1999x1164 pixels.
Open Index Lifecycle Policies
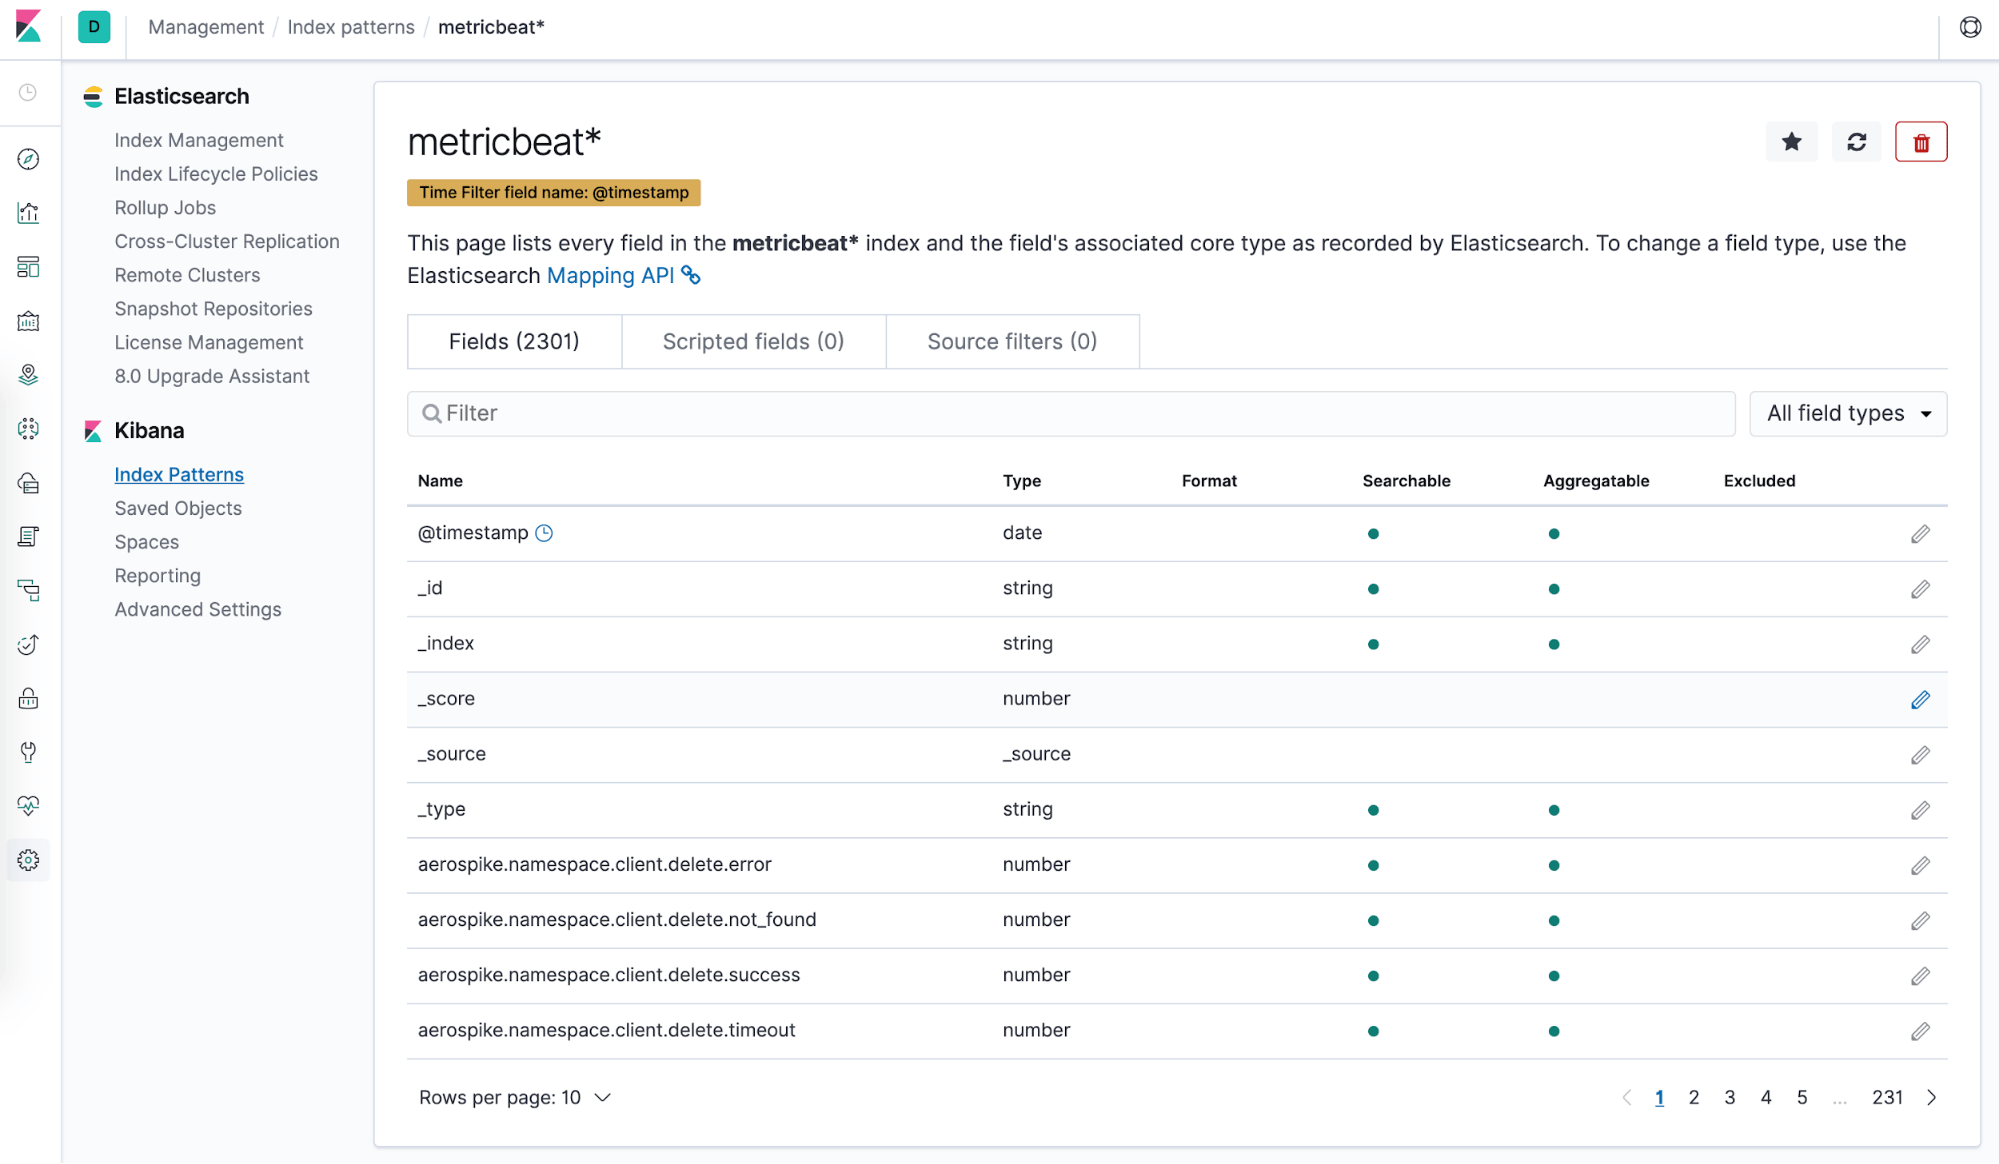click(x=216, y=174)
